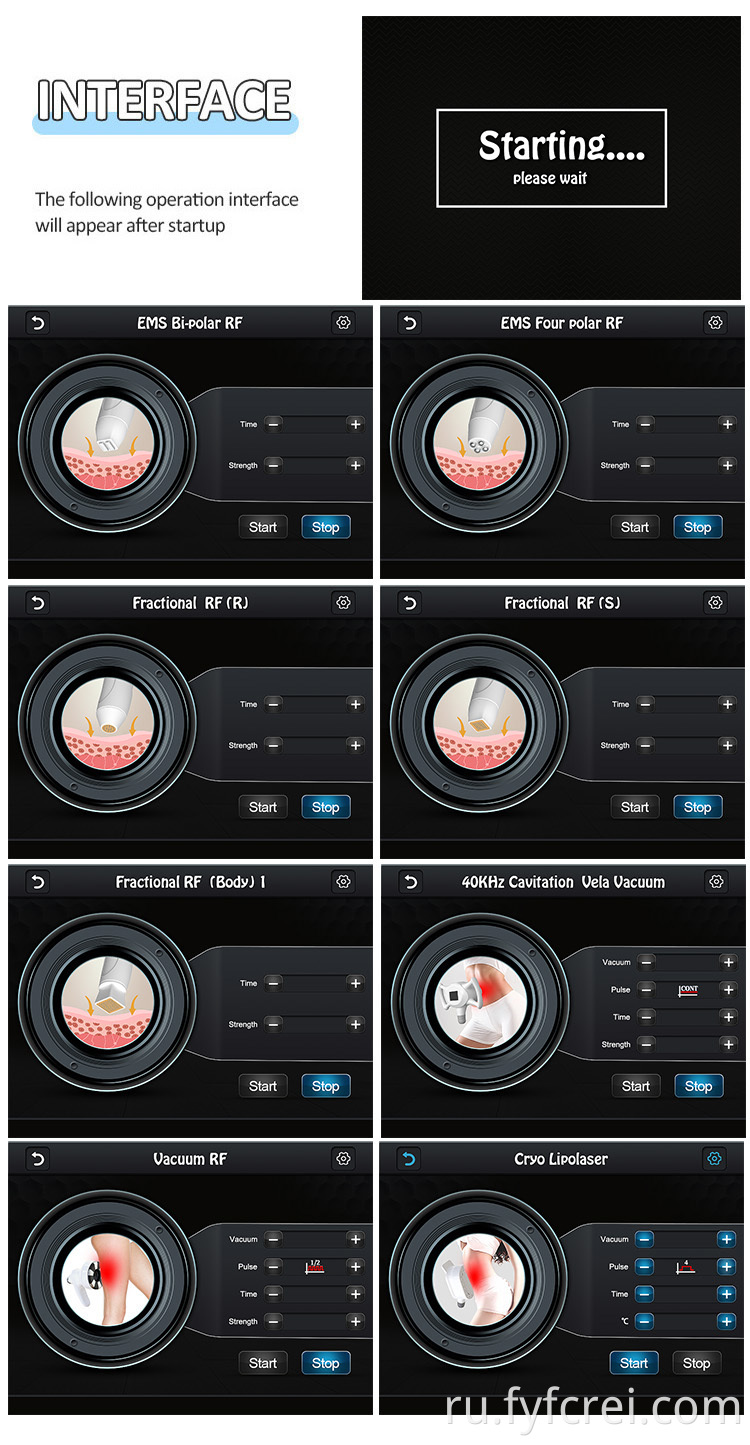Viewport: 750px width, 1445px height.
Task: Open settings gear in Vacuum RF panel
Action: (x=344, y=1159)
